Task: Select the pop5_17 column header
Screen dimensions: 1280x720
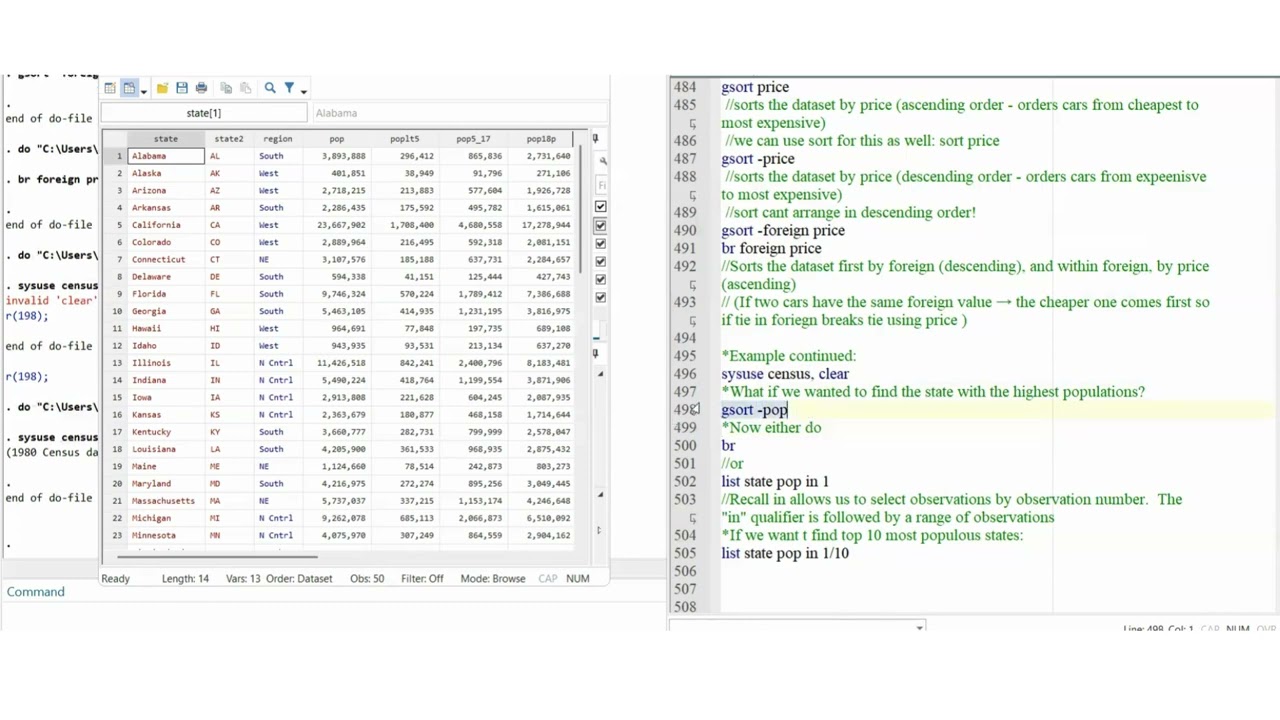Action: tap(473, 139)
